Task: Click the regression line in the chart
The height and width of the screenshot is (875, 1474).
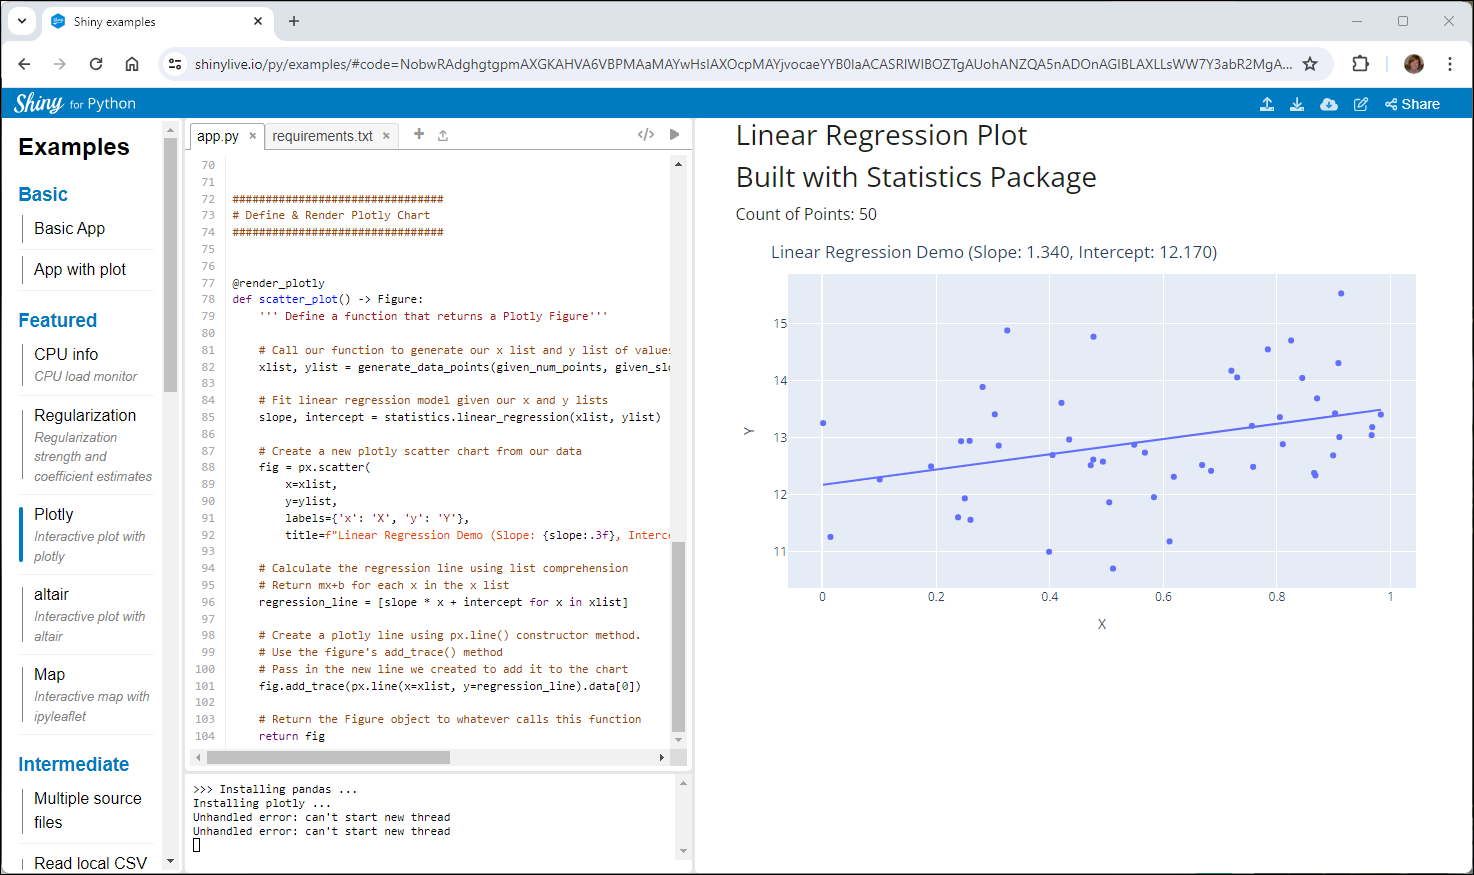Action: click(1100, 448)
